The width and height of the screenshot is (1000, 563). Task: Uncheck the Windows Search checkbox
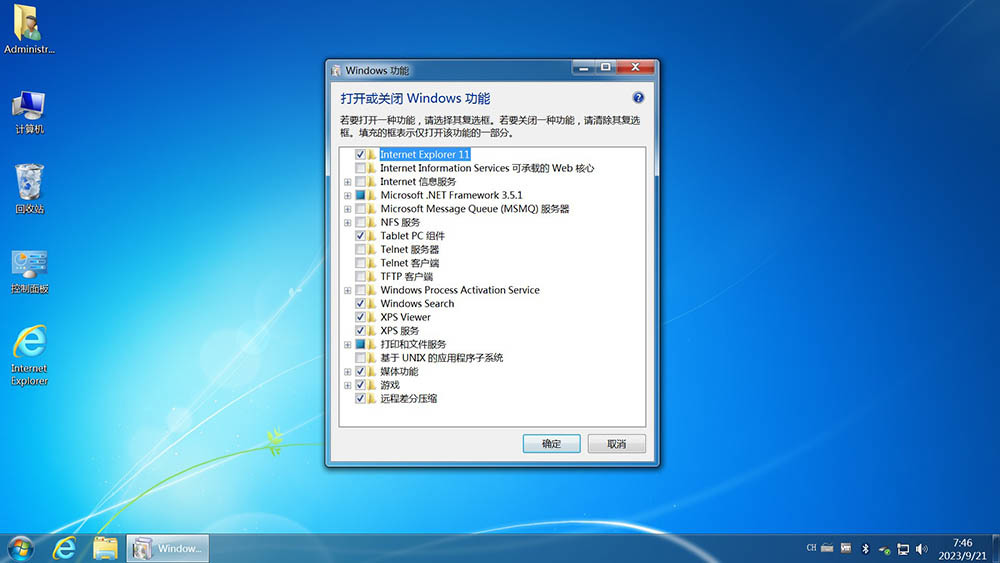point(360,304)
